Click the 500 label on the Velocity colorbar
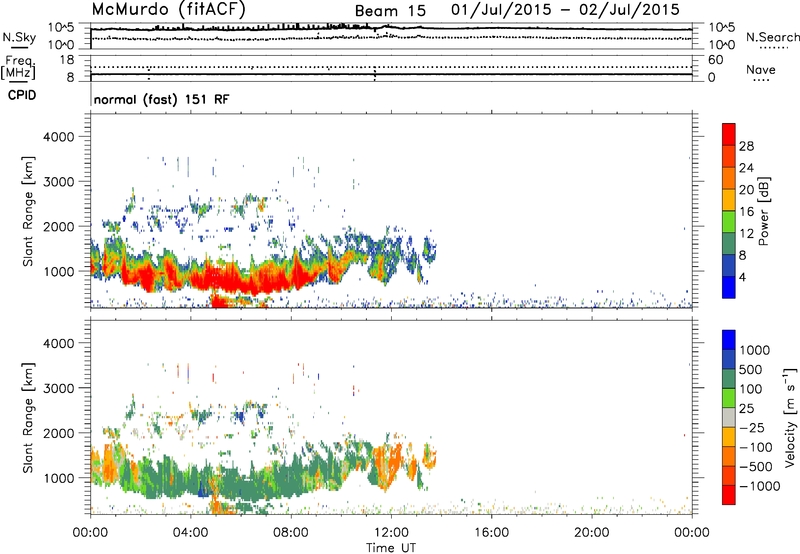Image resolution: width=800 pixels, height=554 pixels. [x=752, y=369]
